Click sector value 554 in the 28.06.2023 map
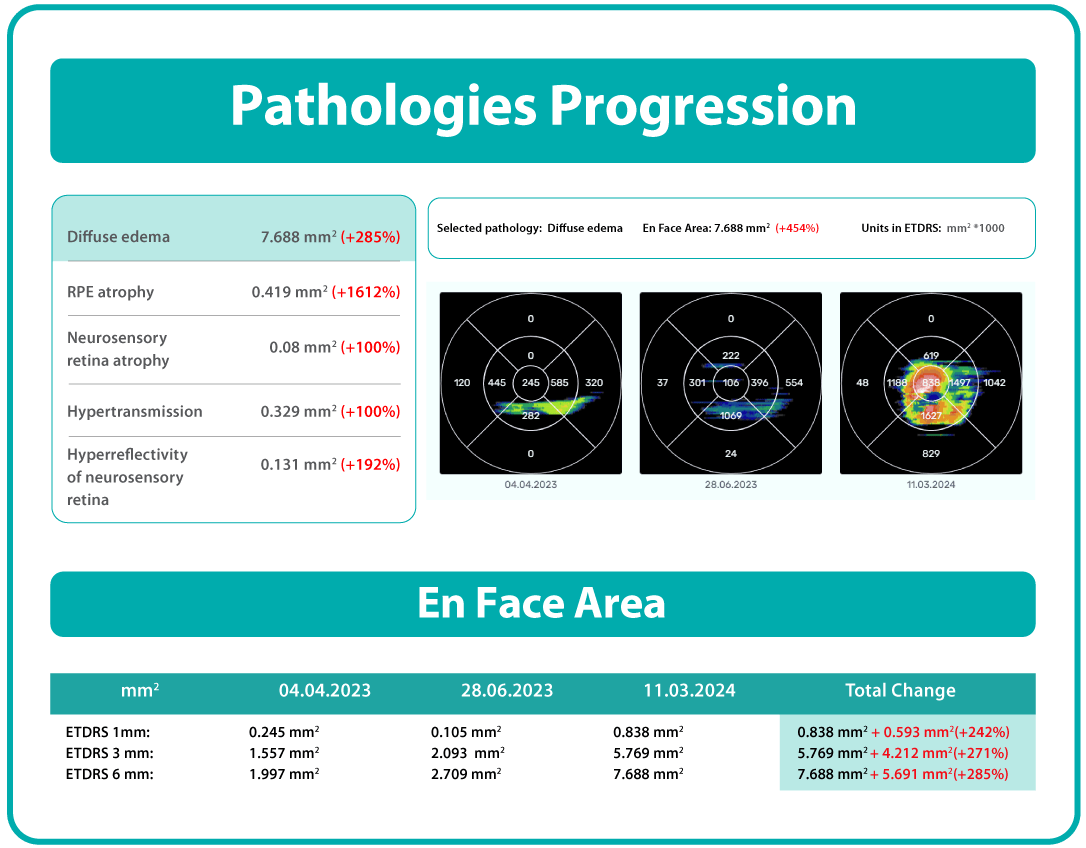Viewport: 1086px width, 848px height. pyautogui.click(x=794, y=382)
